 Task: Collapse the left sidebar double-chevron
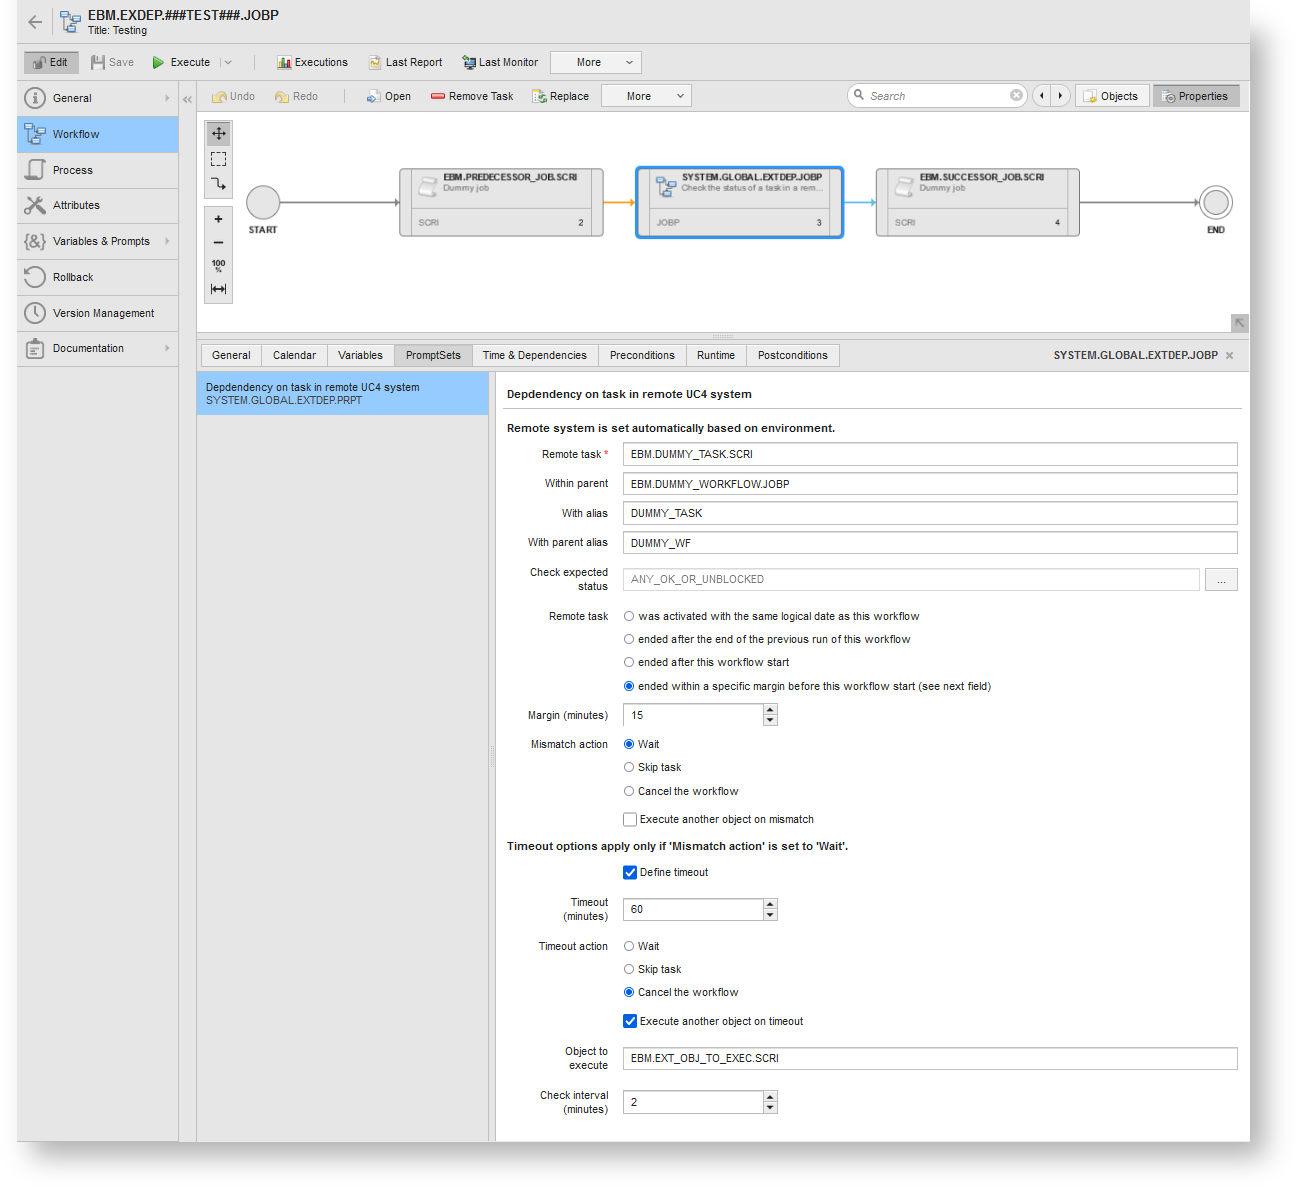pos(187,99)
